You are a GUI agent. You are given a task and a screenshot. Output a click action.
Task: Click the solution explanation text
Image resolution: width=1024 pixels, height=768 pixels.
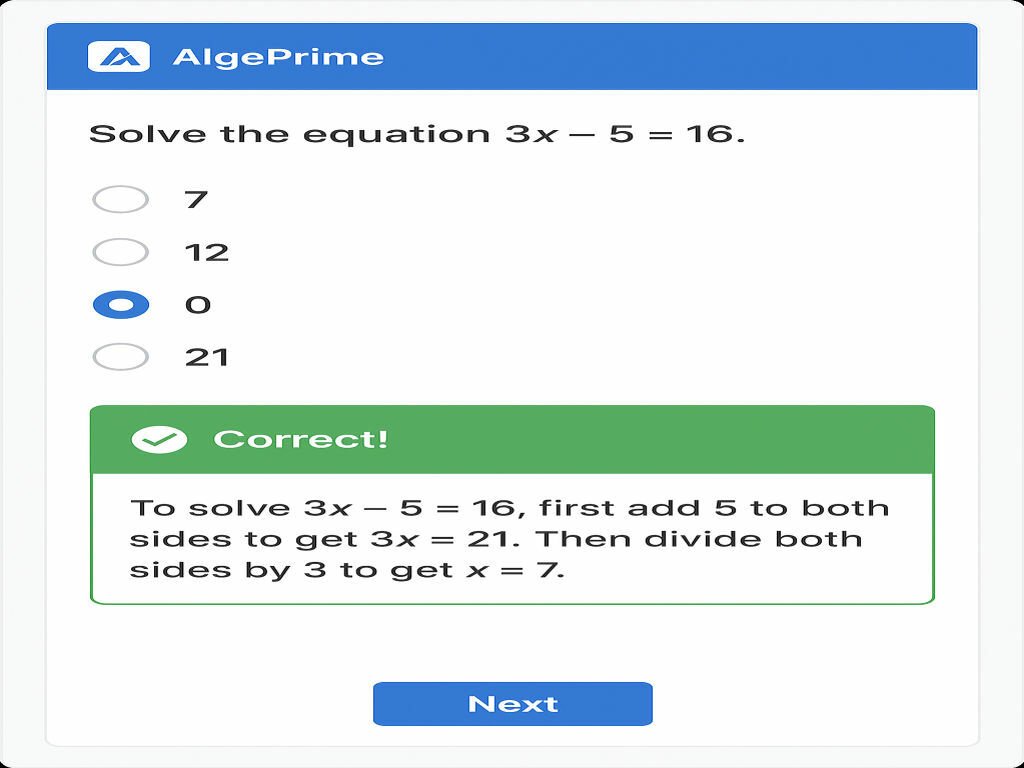pyautogui.click(x=512, y=537)
